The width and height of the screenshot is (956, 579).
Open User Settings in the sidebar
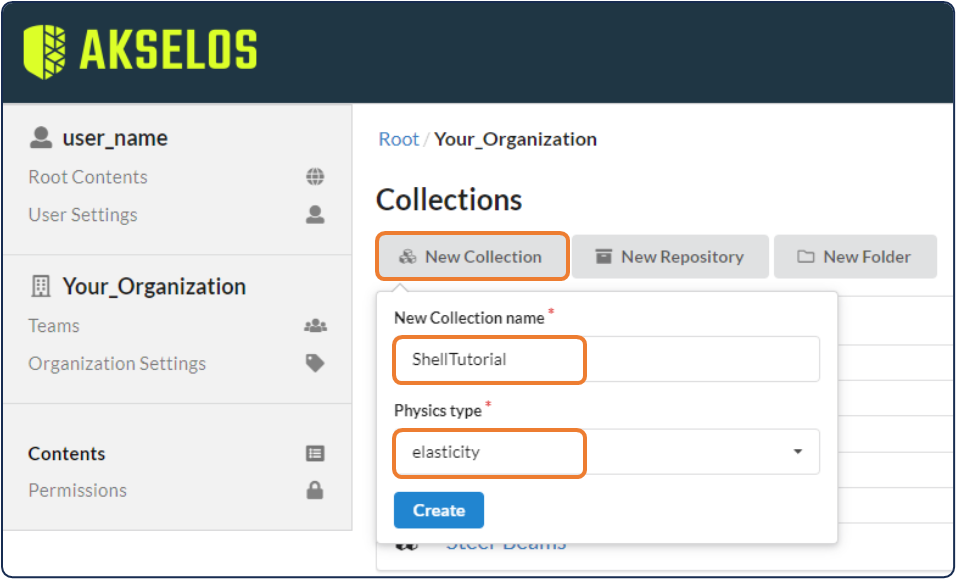83,215
